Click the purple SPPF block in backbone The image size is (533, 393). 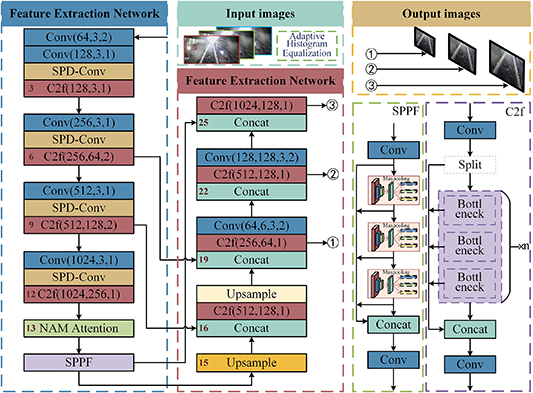coord(79,362)
